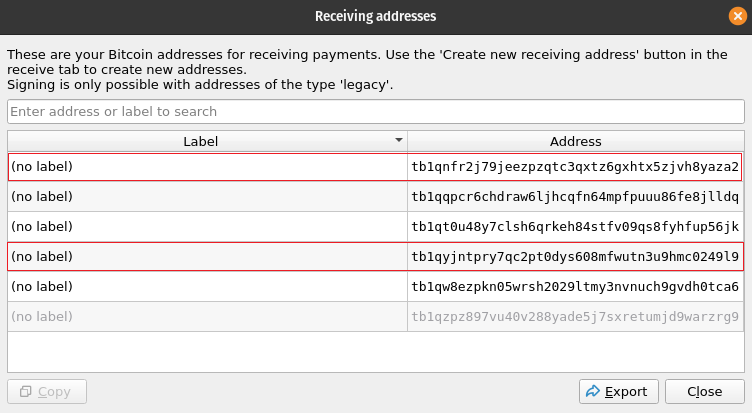Click the orange window close icon
Viewport: 752px width, 413px height.
737,15
